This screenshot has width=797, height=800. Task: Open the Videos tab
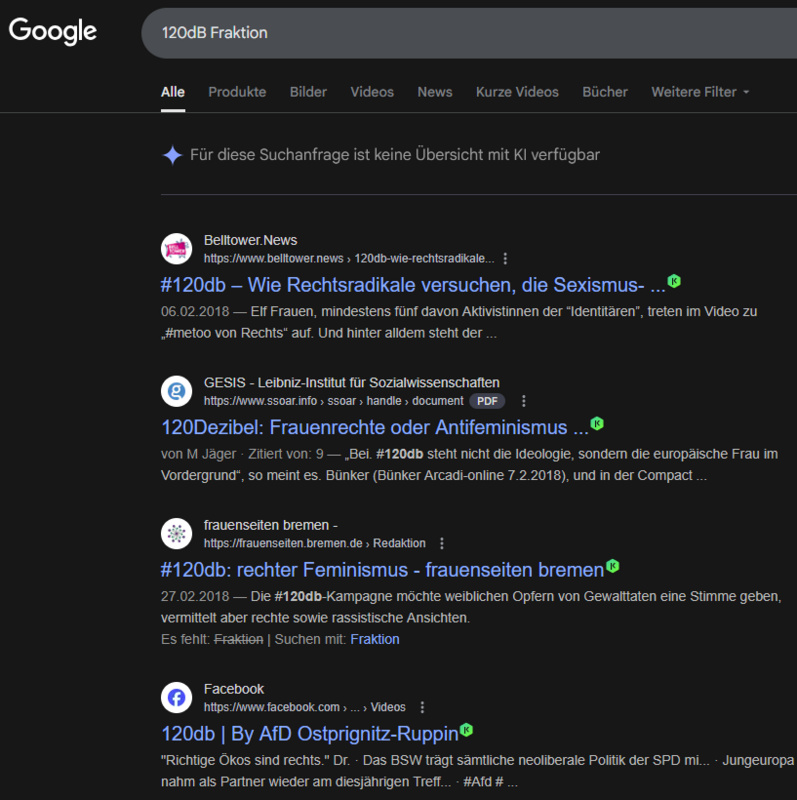tap(372, 92)
